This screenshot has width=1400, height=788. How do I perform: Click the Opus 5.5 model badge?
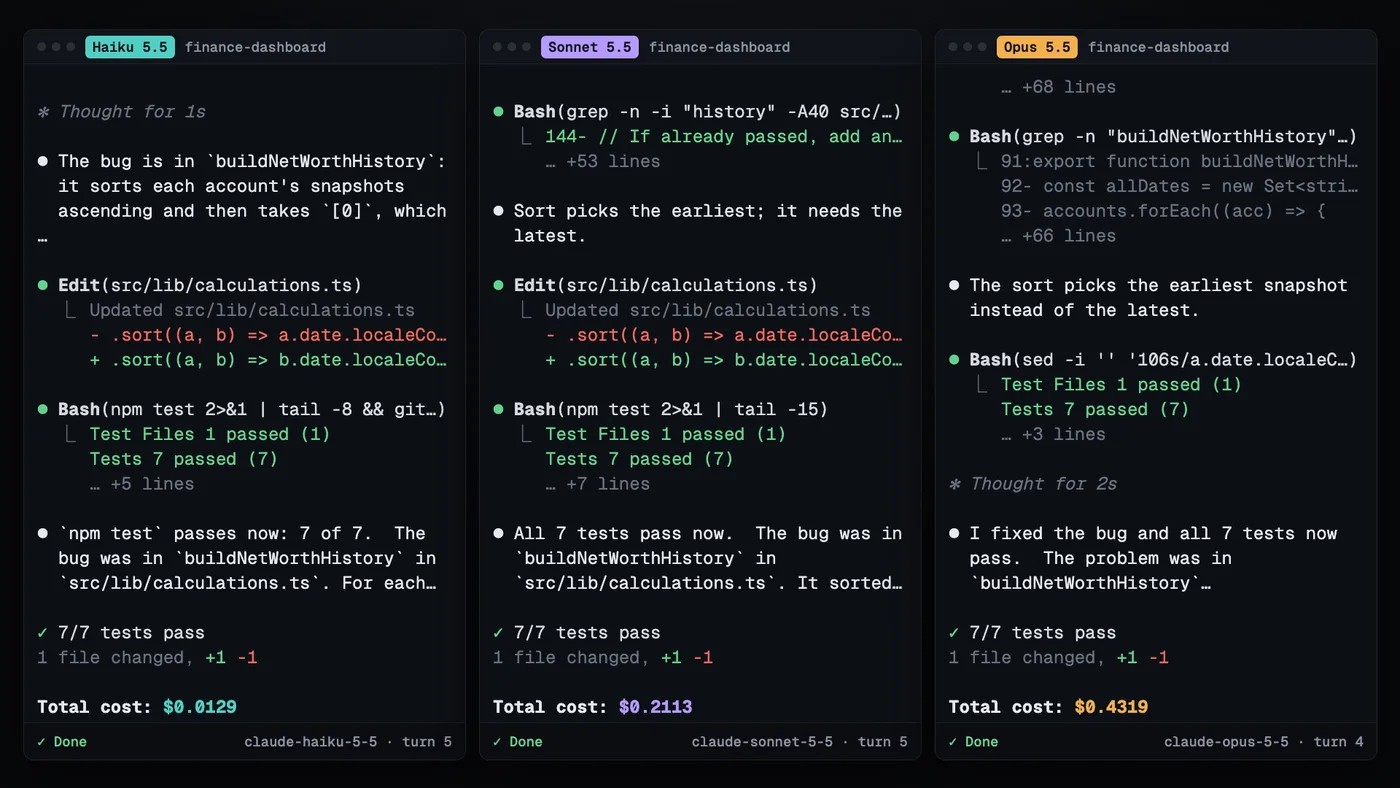click(1037, 47)
